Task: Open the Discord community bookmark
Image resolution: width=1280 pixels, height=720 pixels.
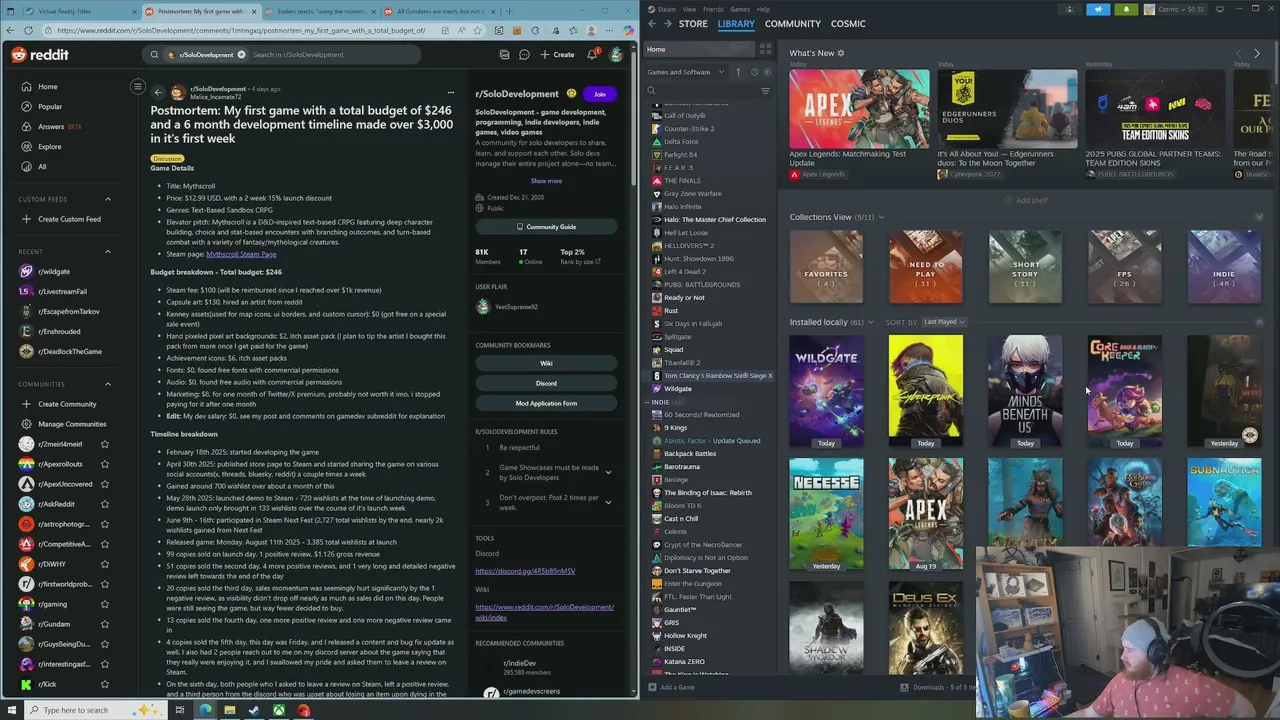Action: [546, 383]
